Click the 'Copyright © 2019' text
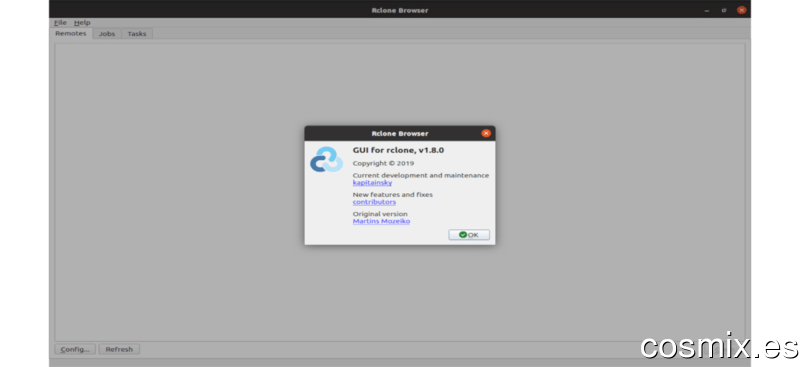 [x=383, y=163]
